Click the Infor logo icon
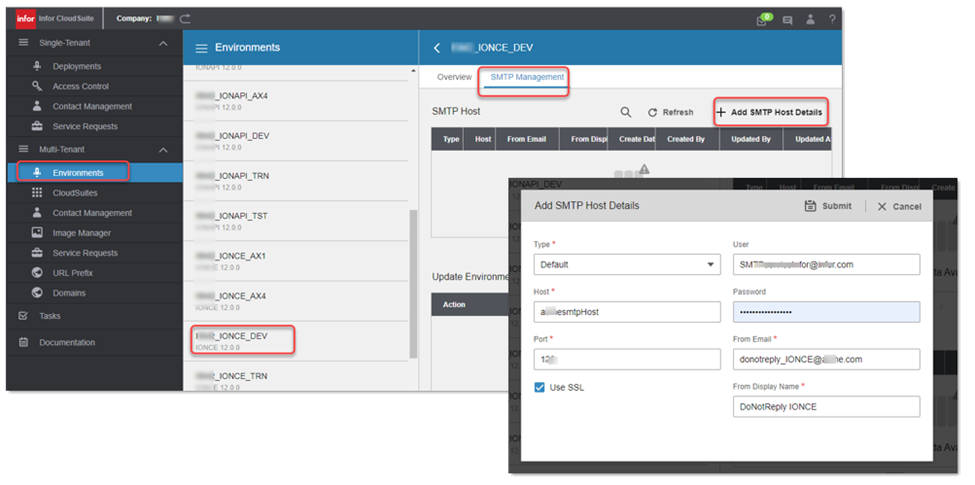 pyautogui.click(x=25, y=19)
